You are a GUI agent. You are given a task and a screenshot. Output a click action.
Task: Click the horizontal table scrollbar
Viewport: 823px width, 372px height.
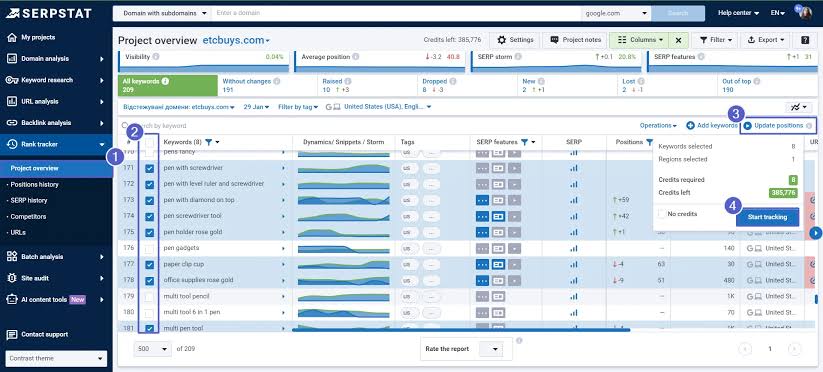click(x=461, y=330)
